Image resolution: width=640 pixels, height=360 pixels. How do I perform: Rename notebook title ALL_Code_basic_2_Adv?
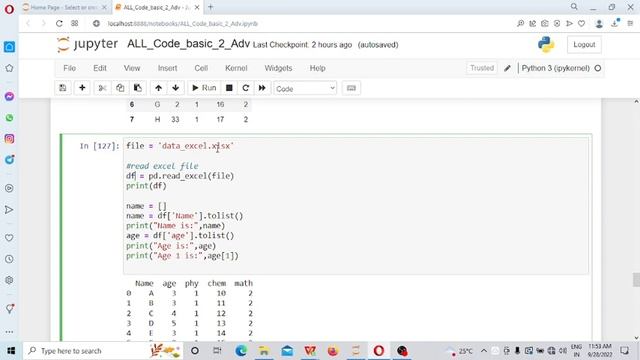pos(188,44)
